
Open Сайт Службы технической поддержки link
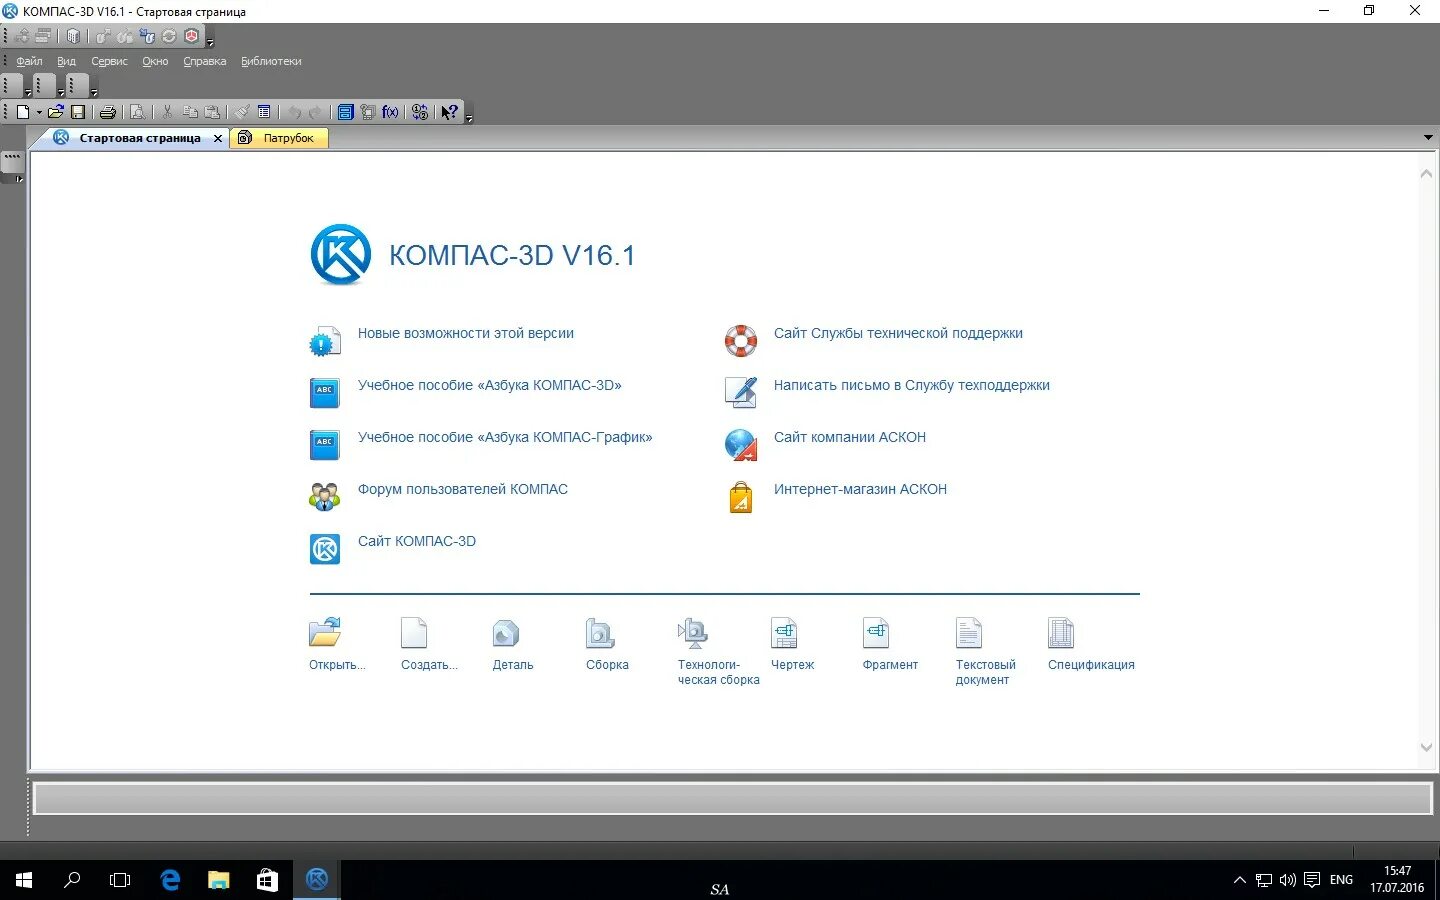tap(898, 334)
